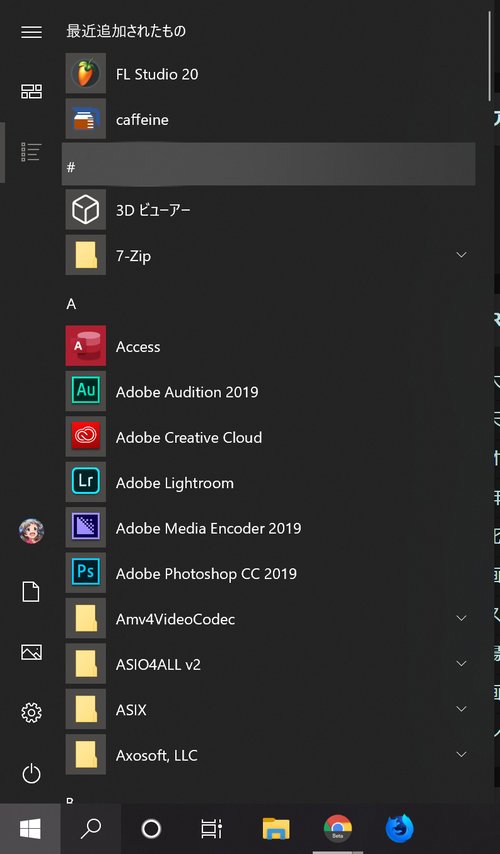Open the red Access icon

point(86,346)
